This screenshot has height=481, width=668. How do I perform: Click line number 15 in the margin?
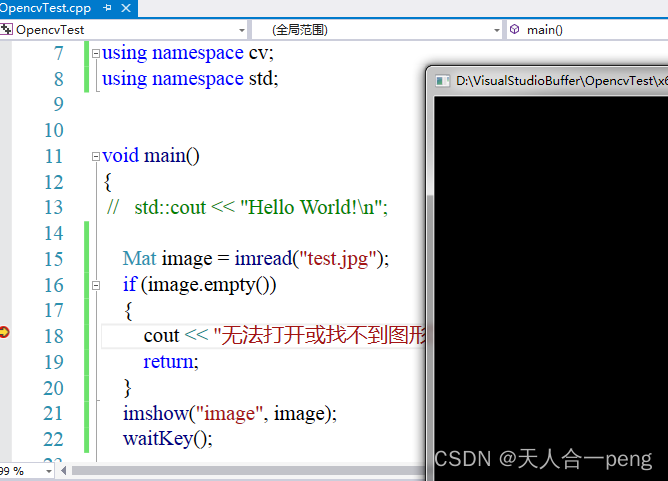click(x=54, y=259)
